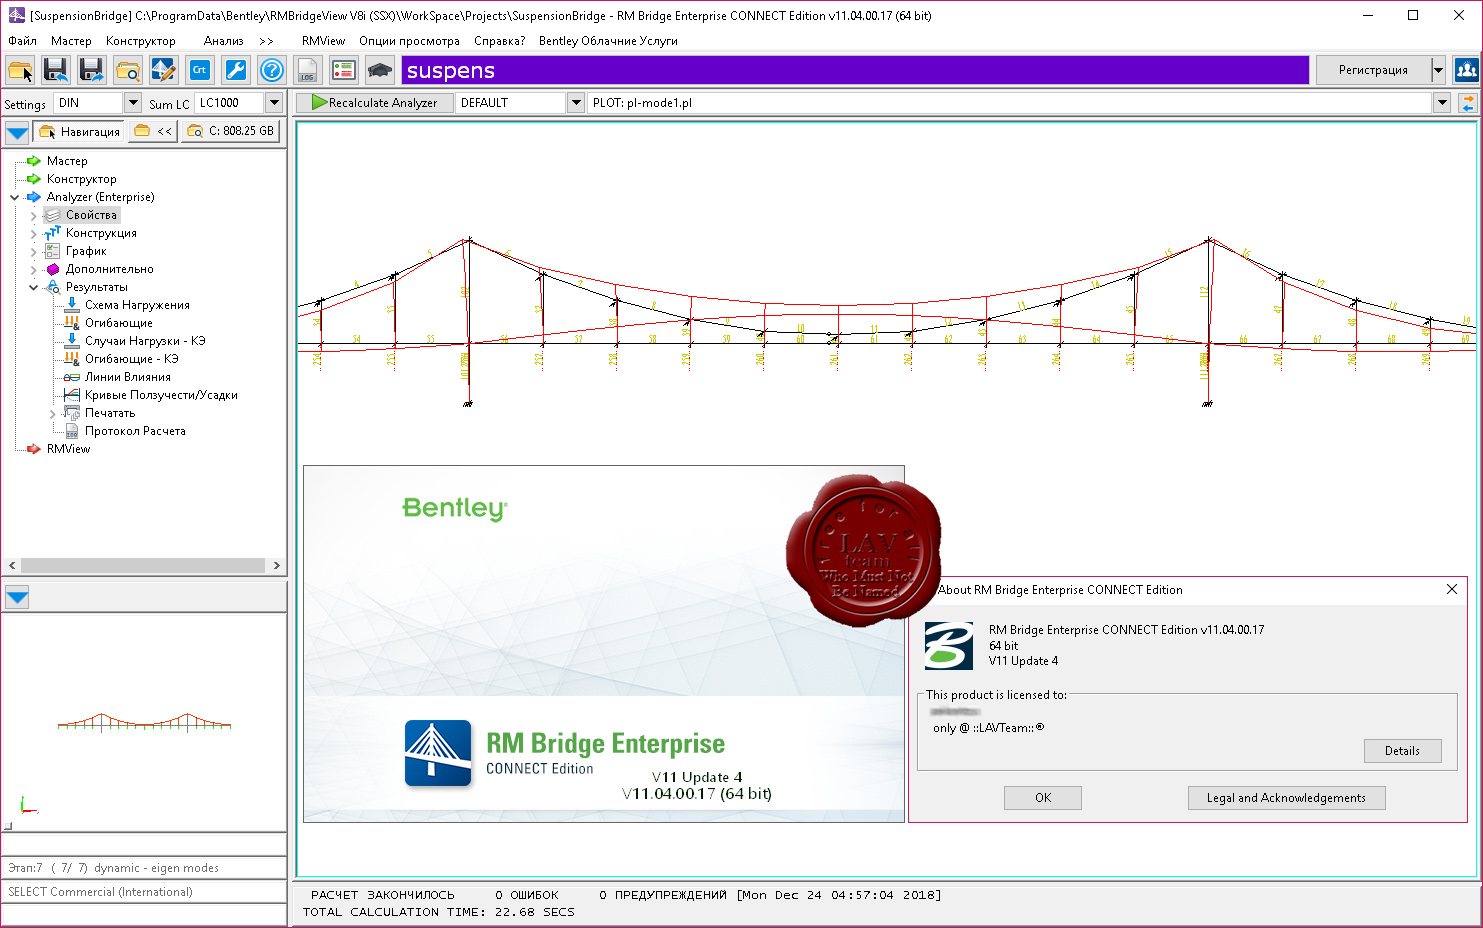Viewport: 1483px width, 928px height.
Task: Open the PLOT pl-mode1.pl dropdown arrow
Action: (1442, 103)
